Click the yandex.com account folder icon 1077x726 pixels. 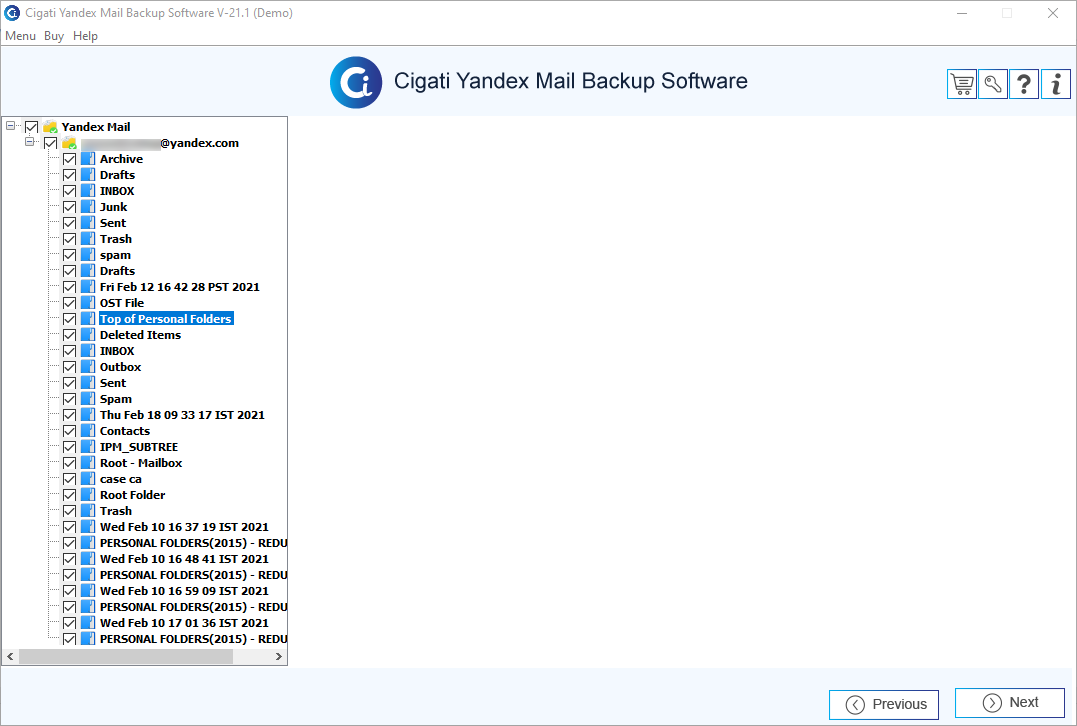[x=69, y=143]
